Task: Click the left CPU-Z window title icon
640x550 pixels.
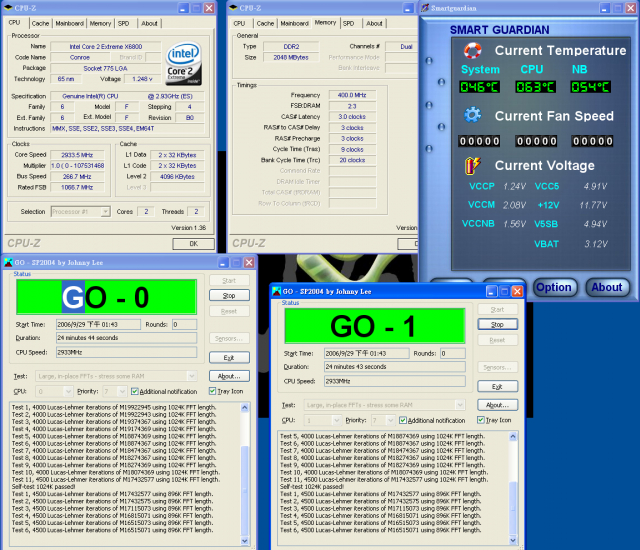Action: [x=8, y=8]
